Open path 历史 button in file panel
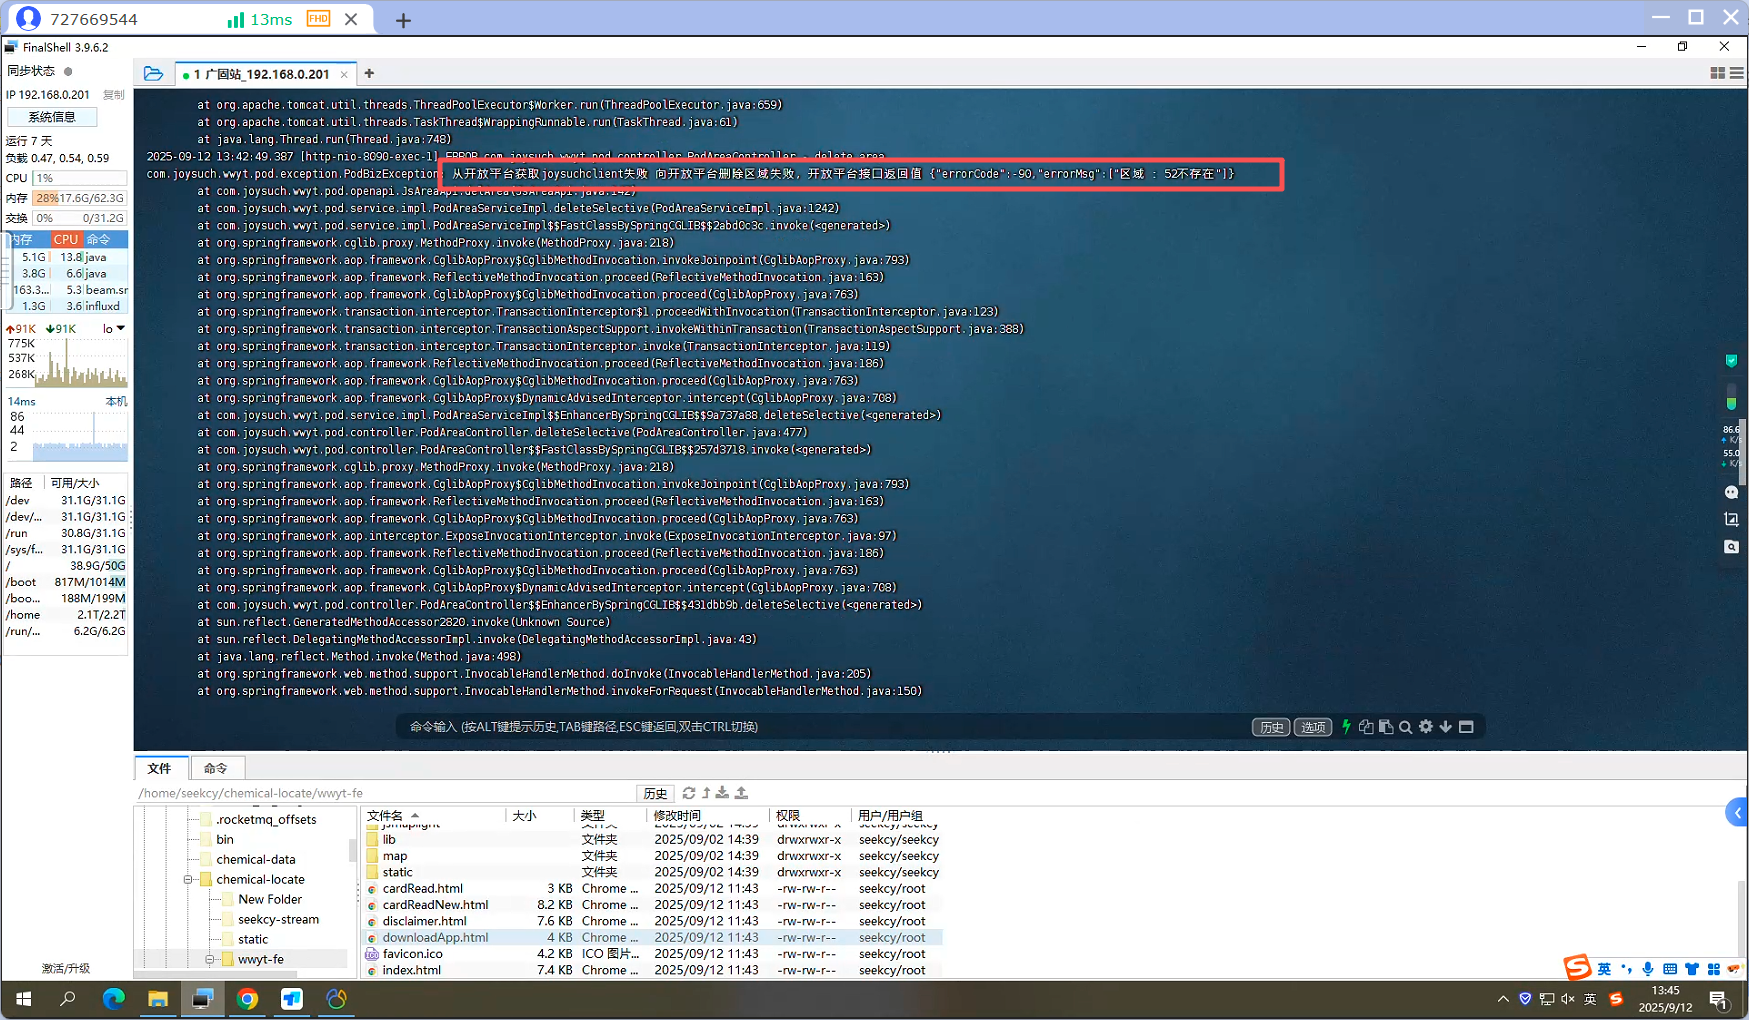The image size is (1749, 1020). click(x=655, y=793)
